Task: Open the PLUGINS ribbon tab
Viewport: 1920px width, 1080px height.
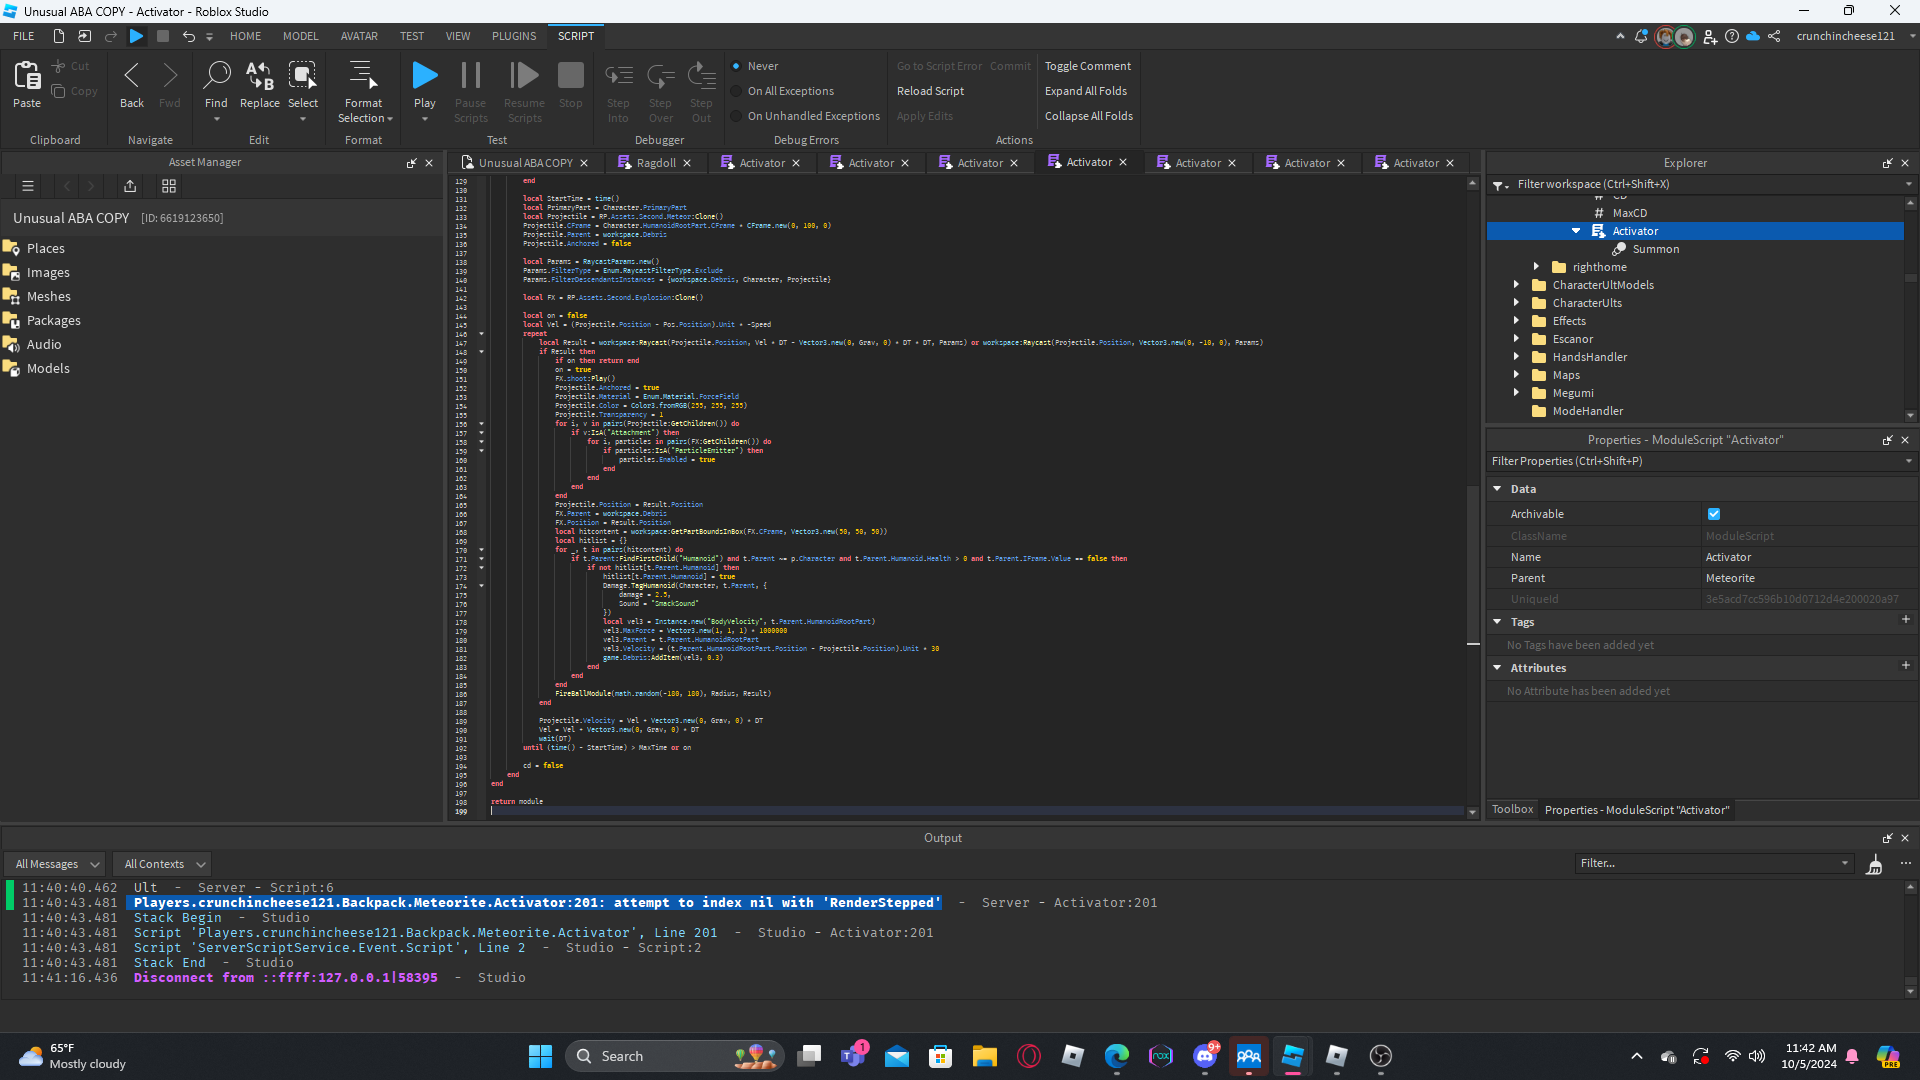Action: (x=514, y=36)
